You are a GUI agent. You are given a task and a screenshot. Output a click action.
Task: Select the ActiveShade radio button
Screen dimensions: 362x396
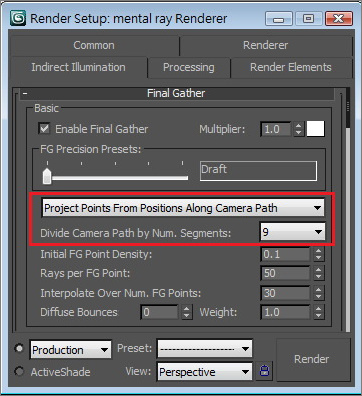coord(19,371)
